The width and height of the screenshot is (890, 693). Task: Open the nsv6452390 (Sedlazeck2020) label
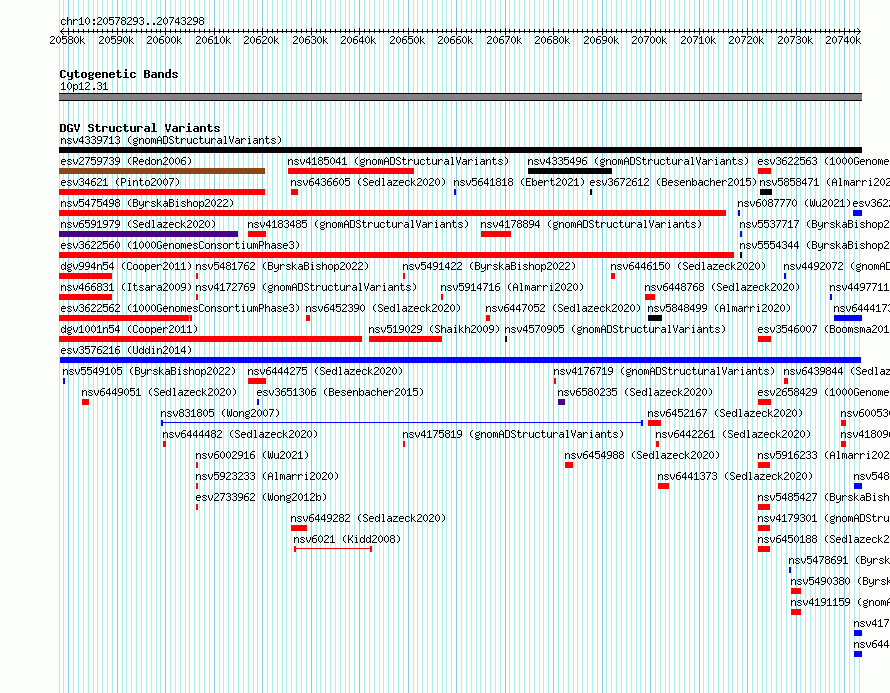[x=383, y=308]
